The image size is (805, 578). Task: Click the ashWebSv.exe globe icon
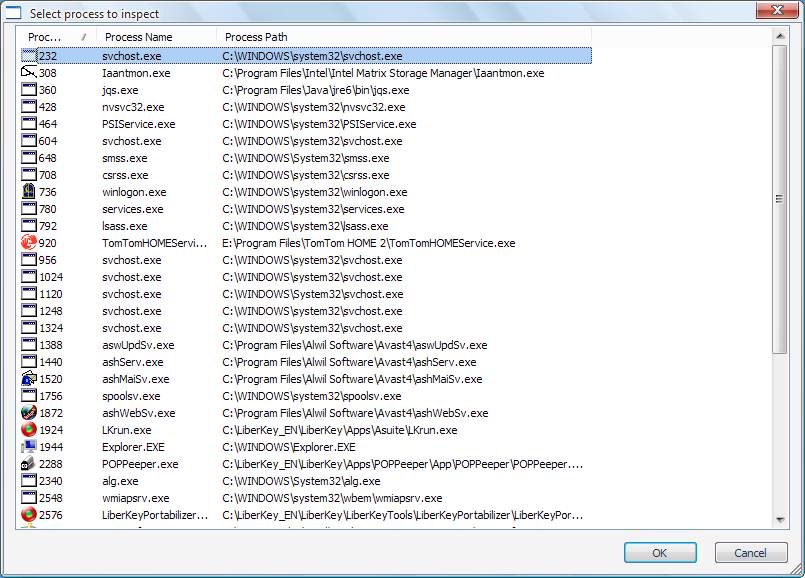pyautogui.click(x=29, y=413)
